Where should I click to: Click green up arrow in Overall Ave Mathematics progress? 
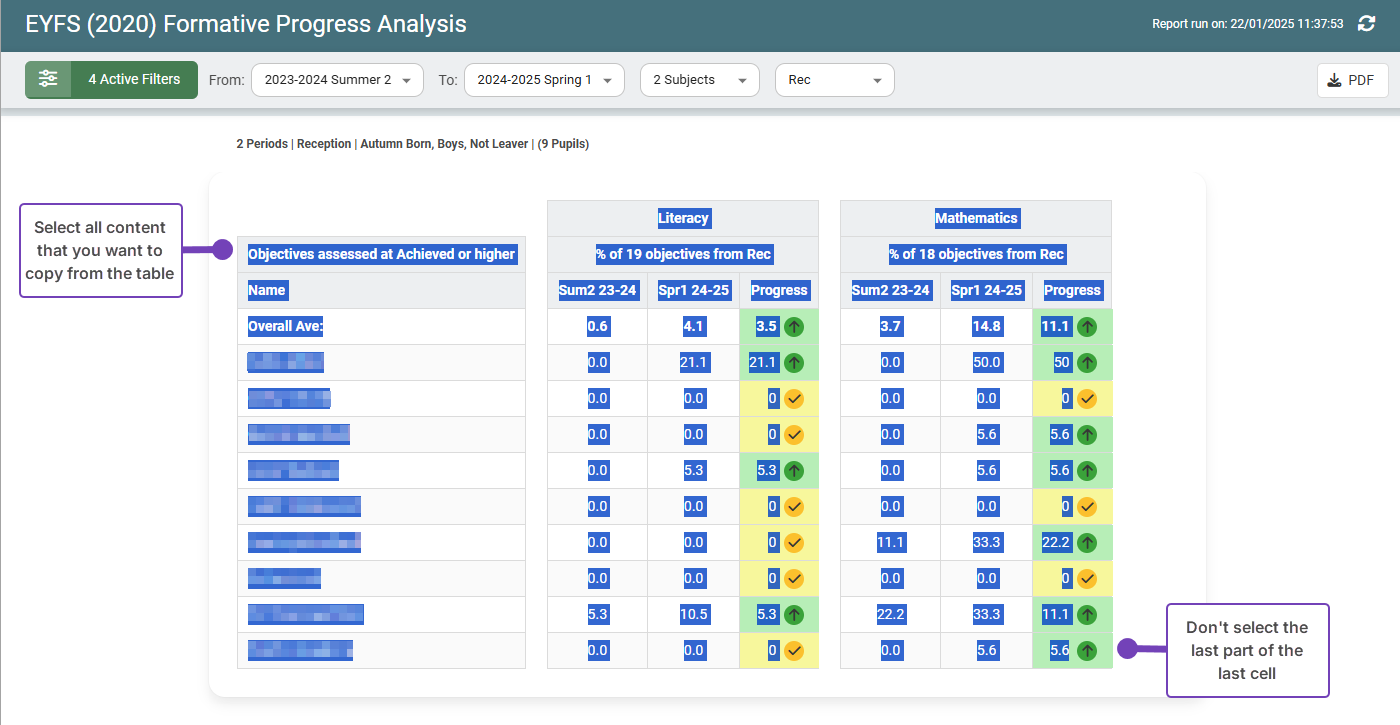(x=1087, y=326)
